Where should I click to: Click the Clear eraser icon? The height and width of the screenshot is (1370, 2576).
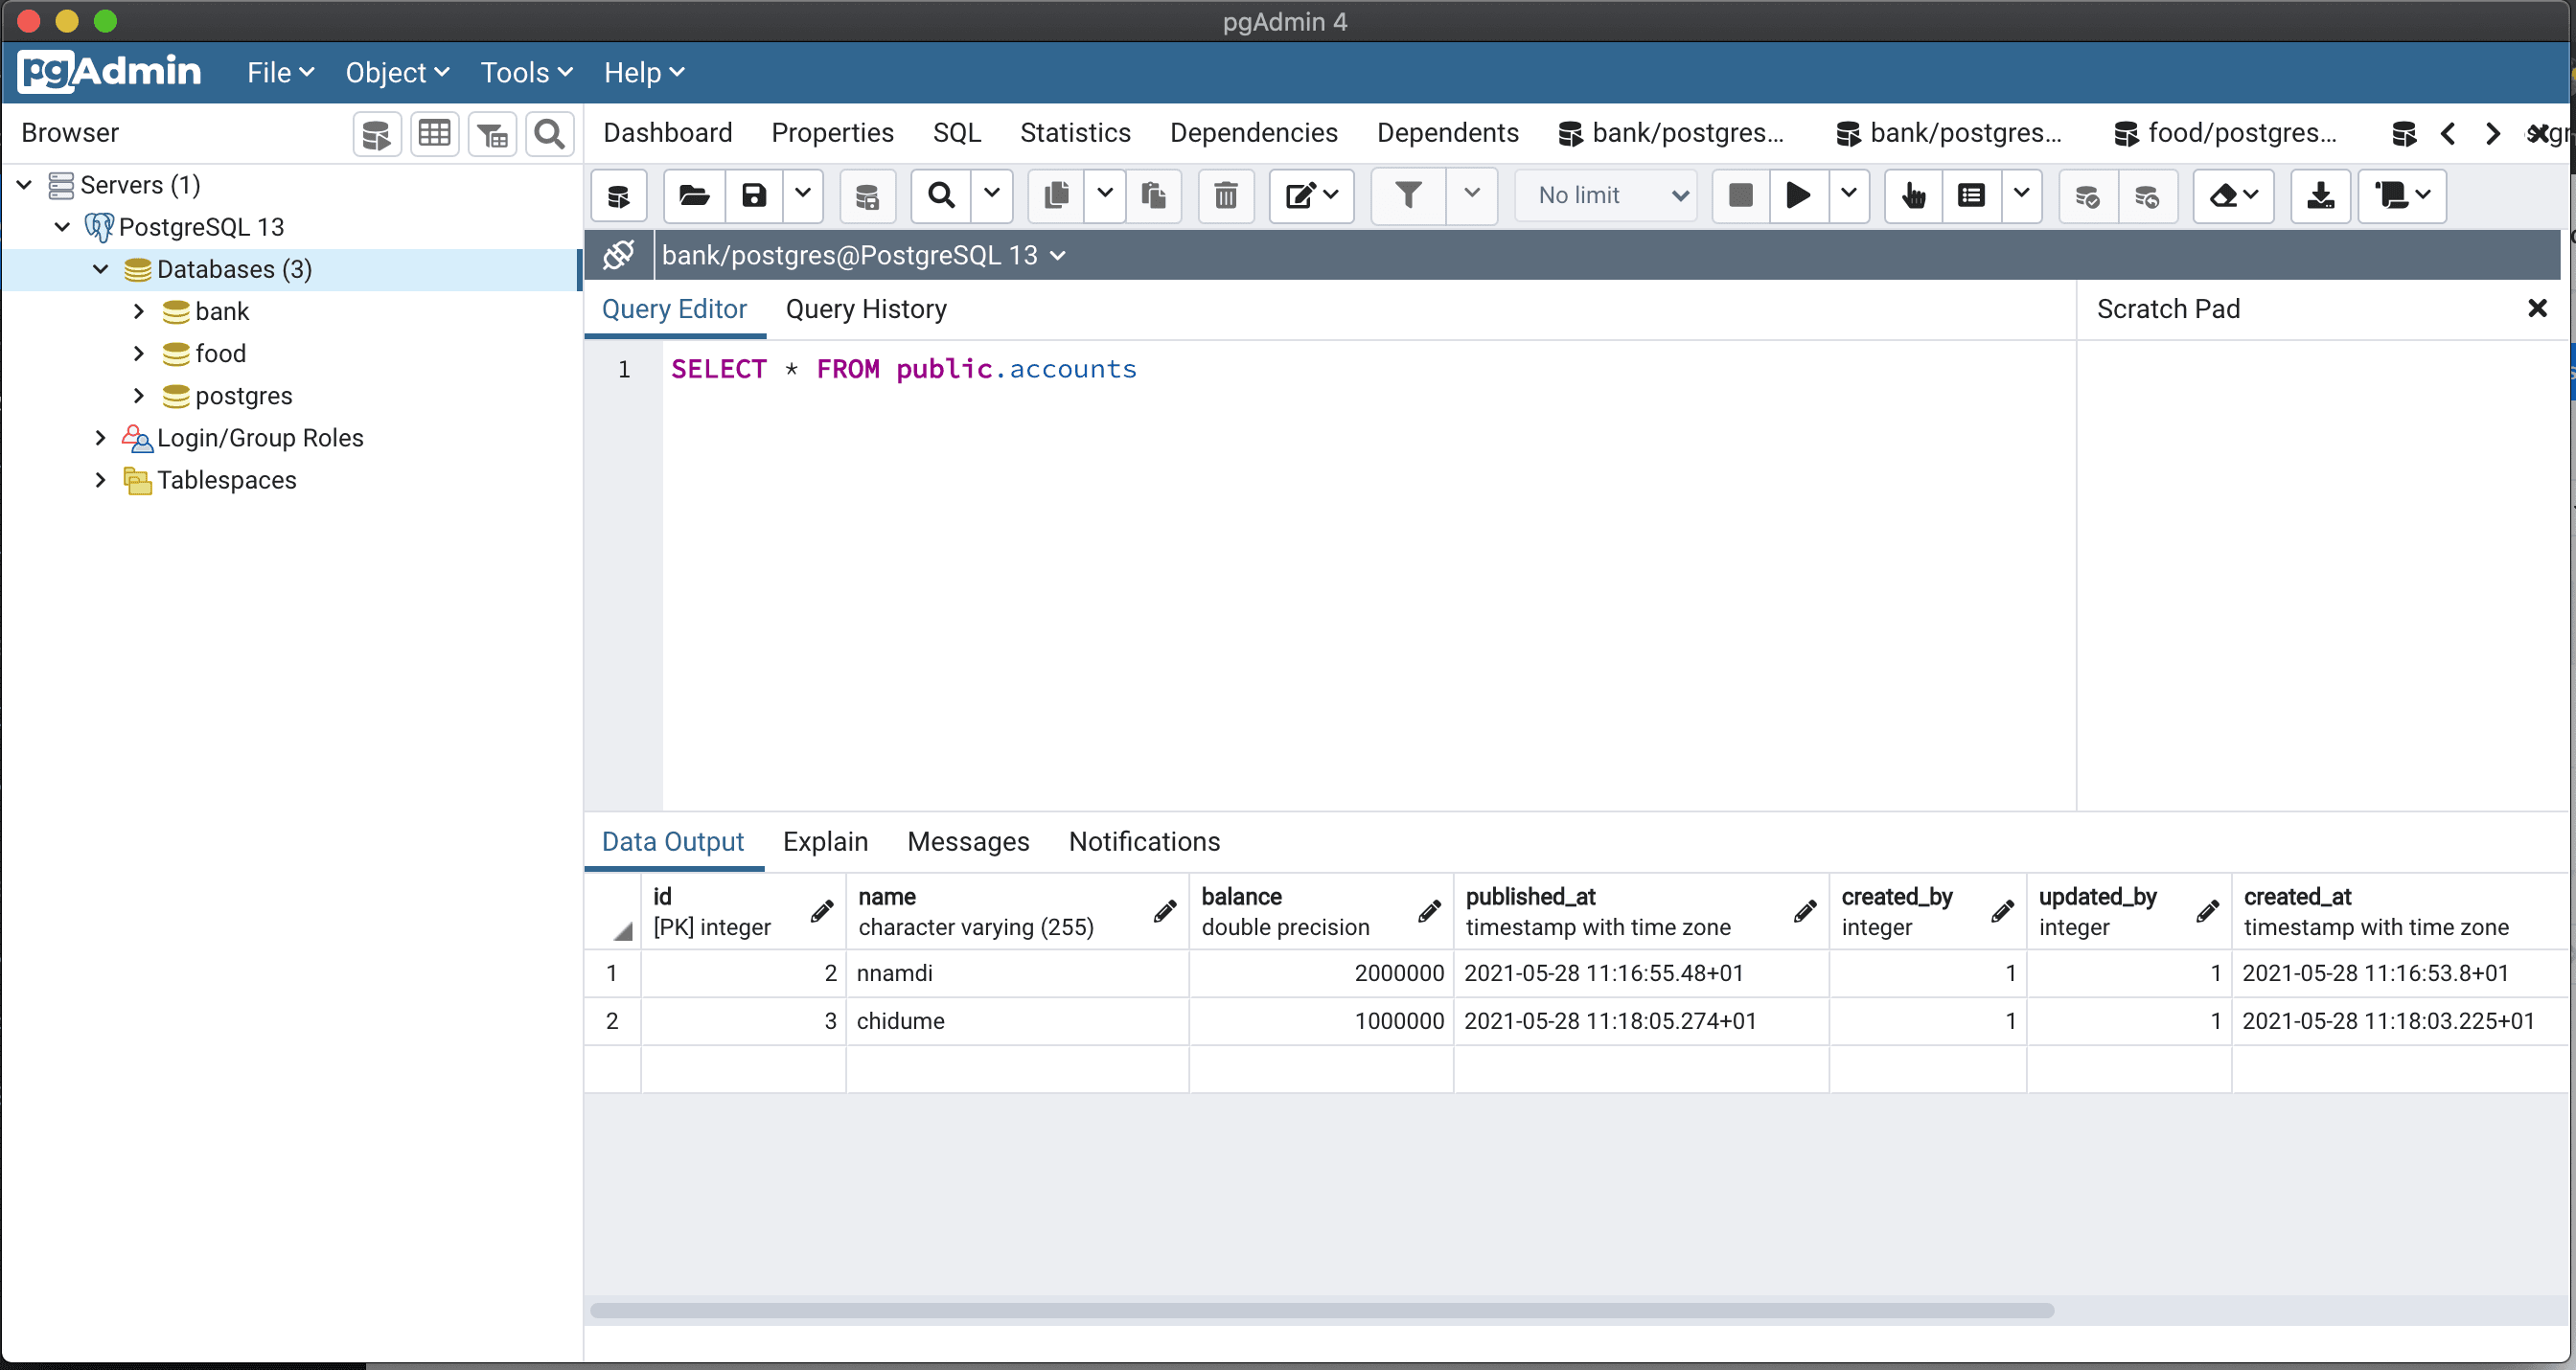(x=2233, y=196)
